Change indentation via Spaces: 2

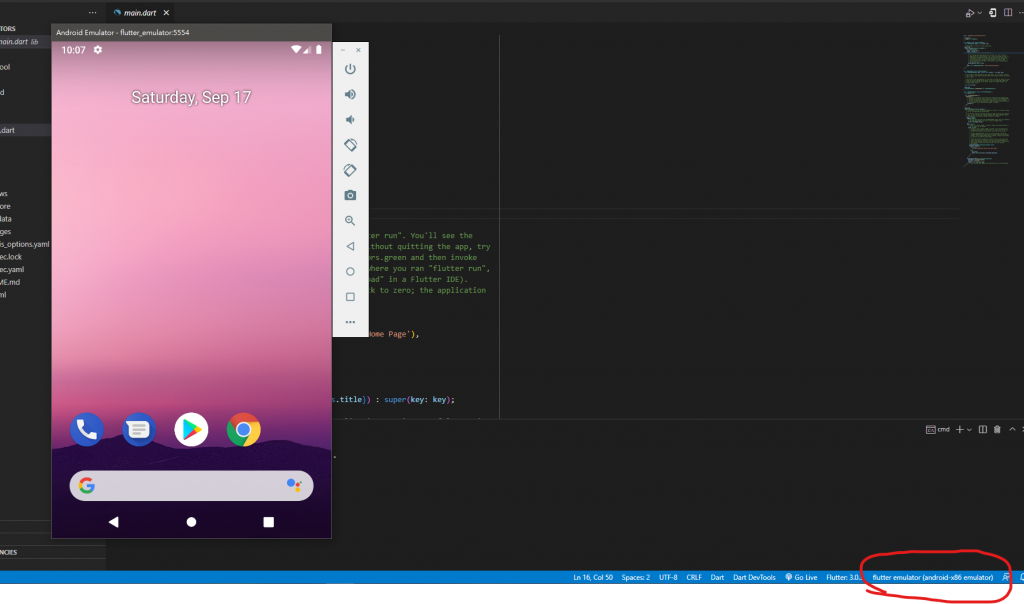635,577
